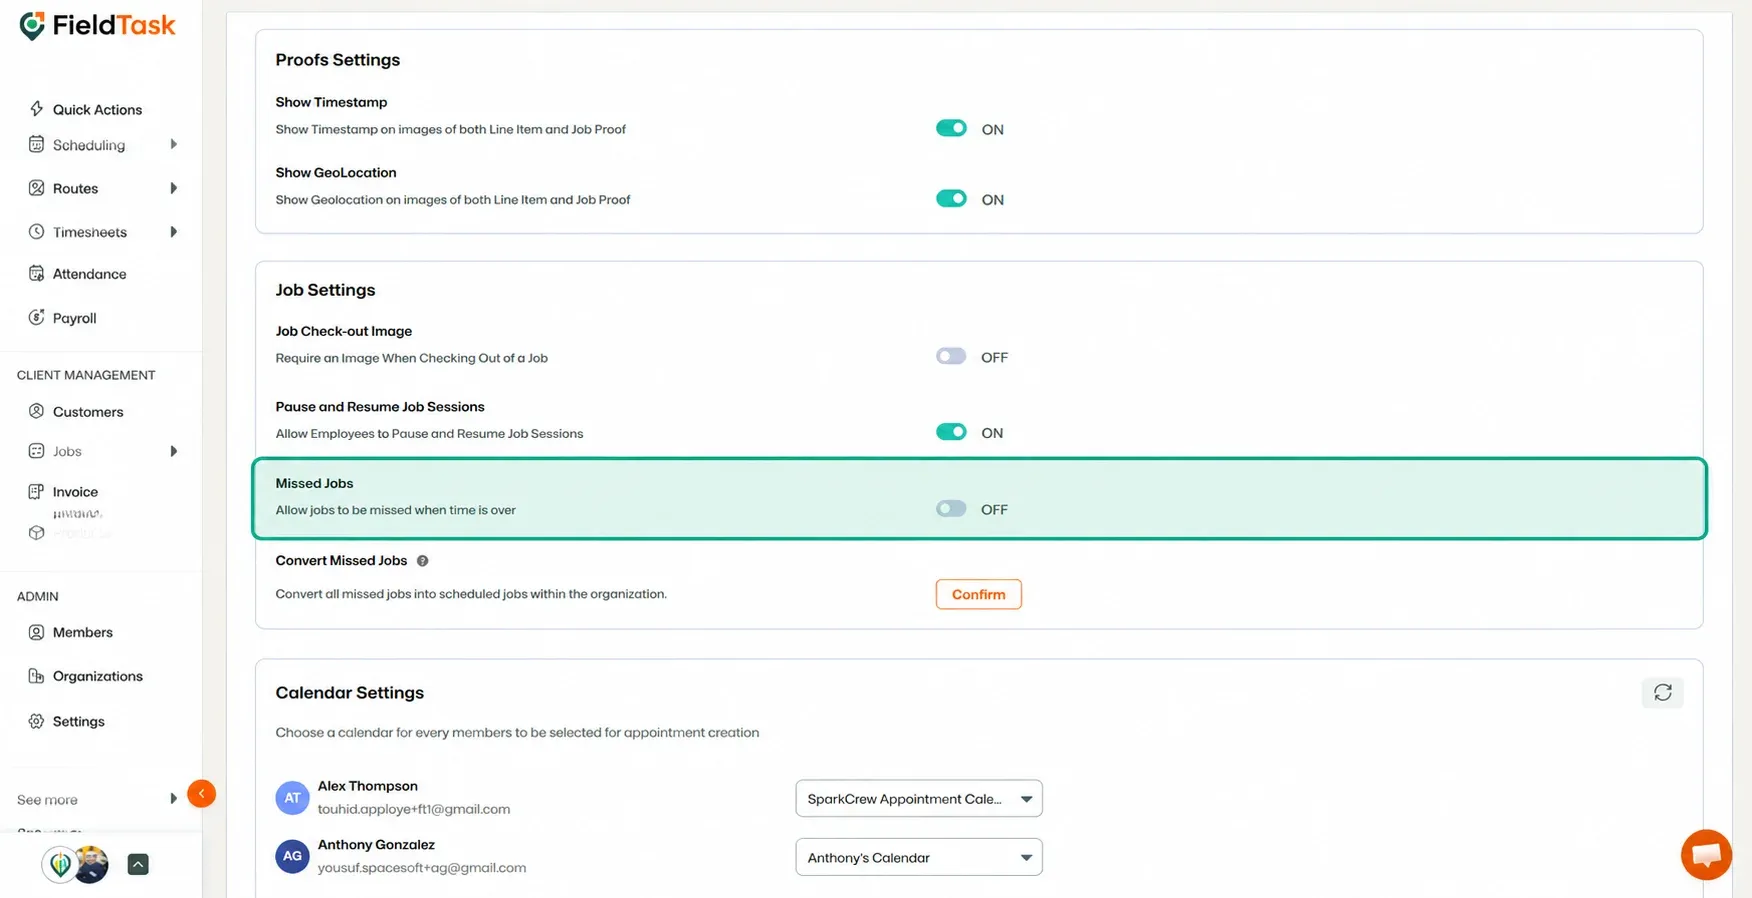Click the up-chevron beside the profile photo

coord(138,865)
